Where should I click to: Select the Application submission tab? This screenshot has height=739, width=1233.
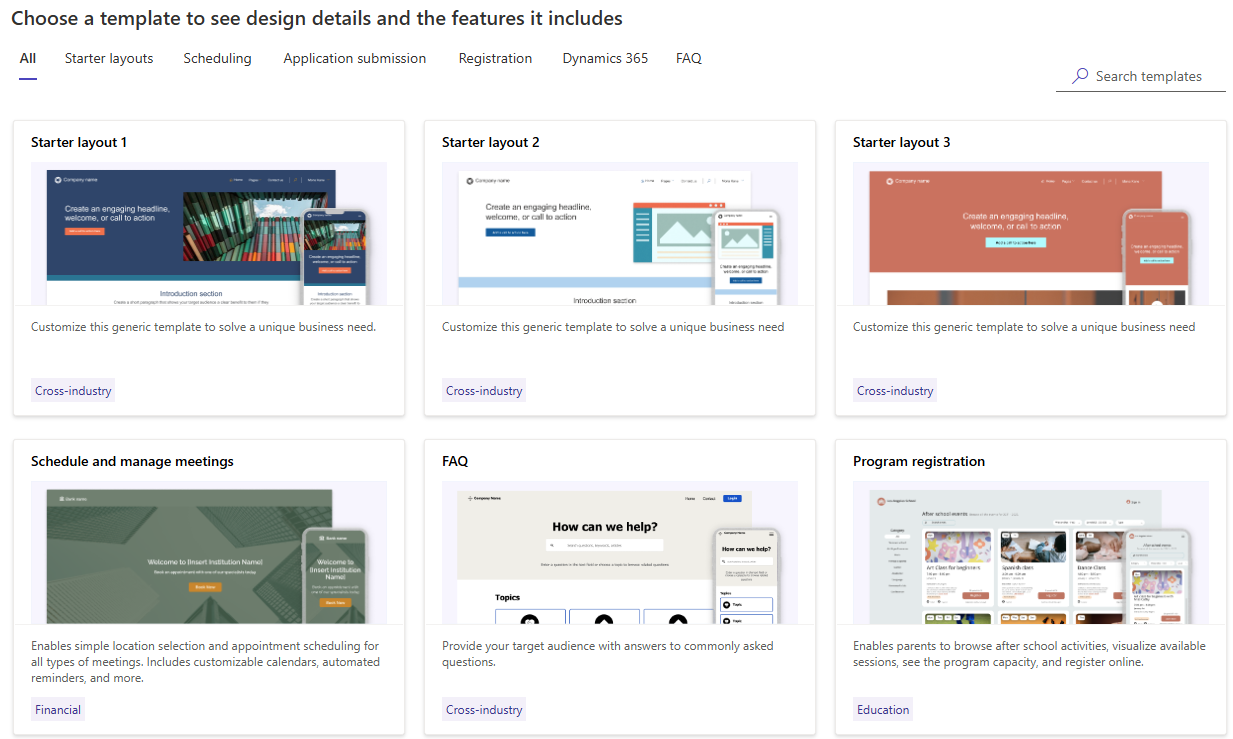pos(354,58)
